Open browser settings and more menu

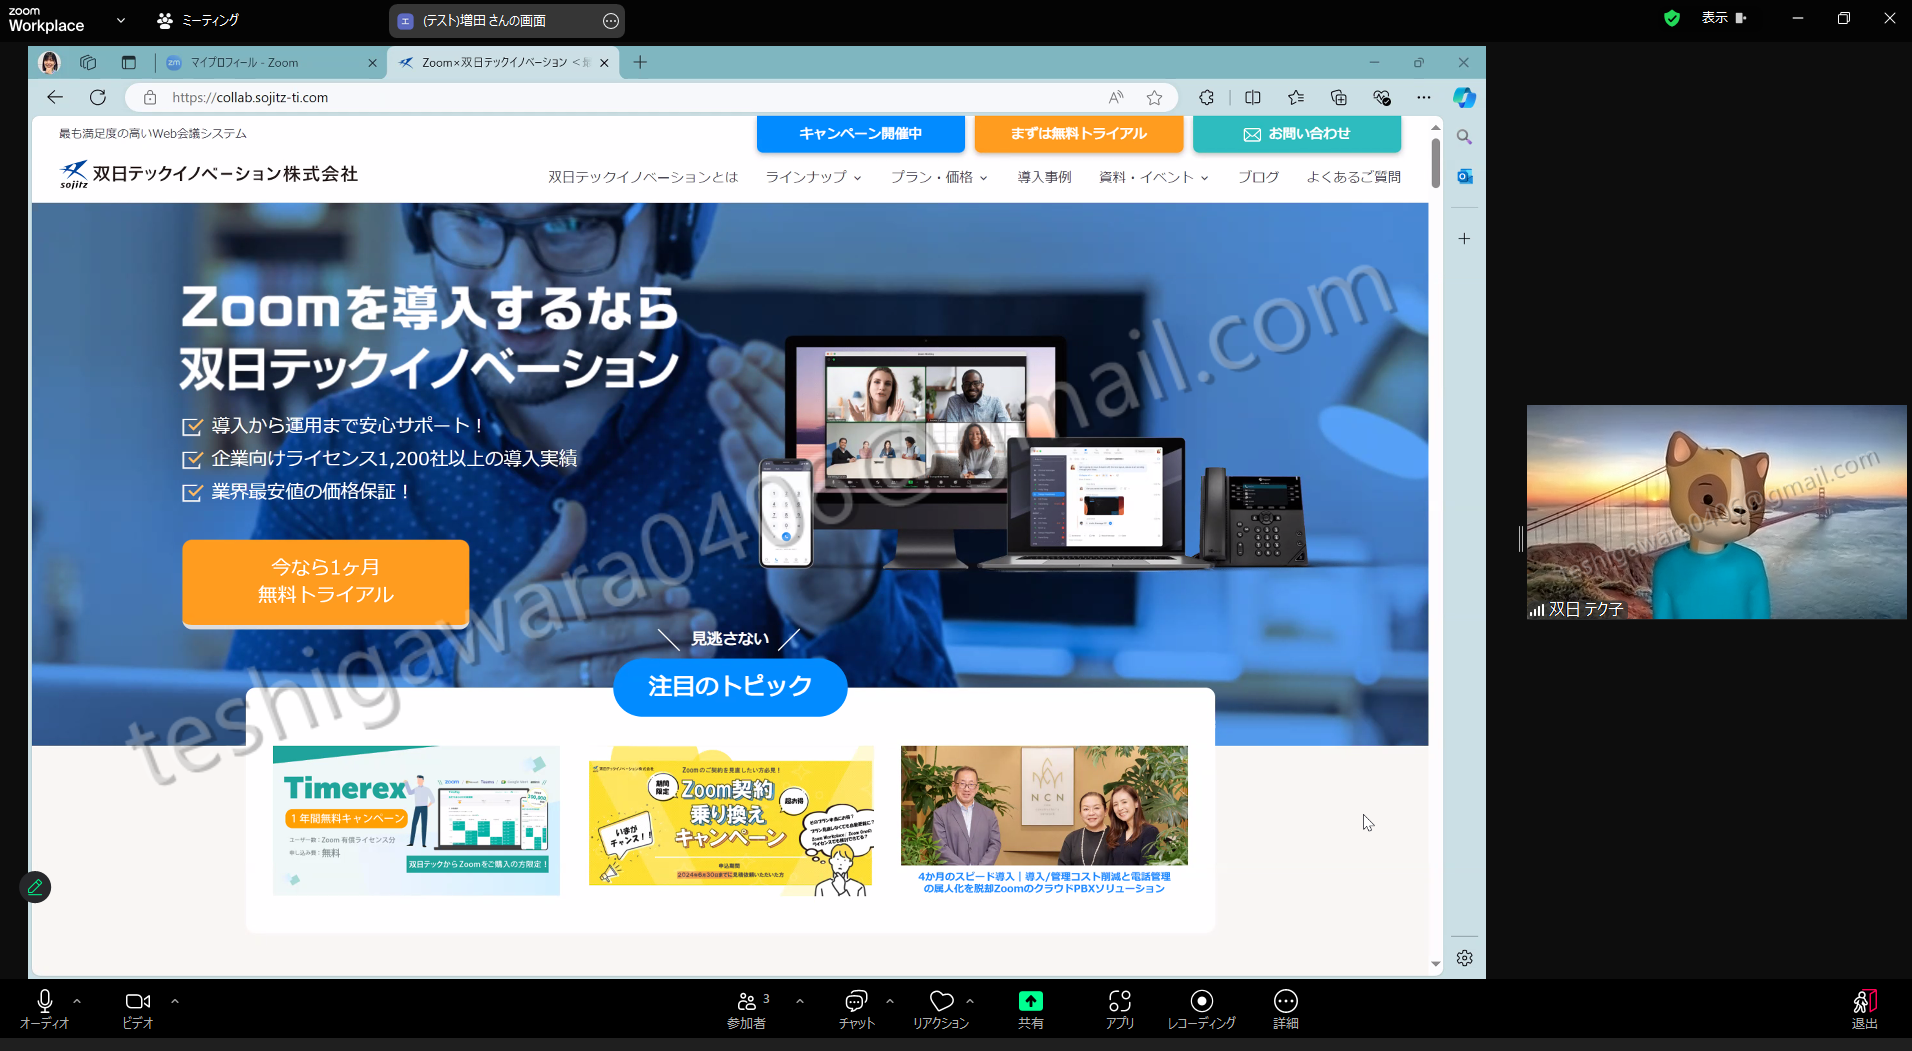coord(1424,97)
